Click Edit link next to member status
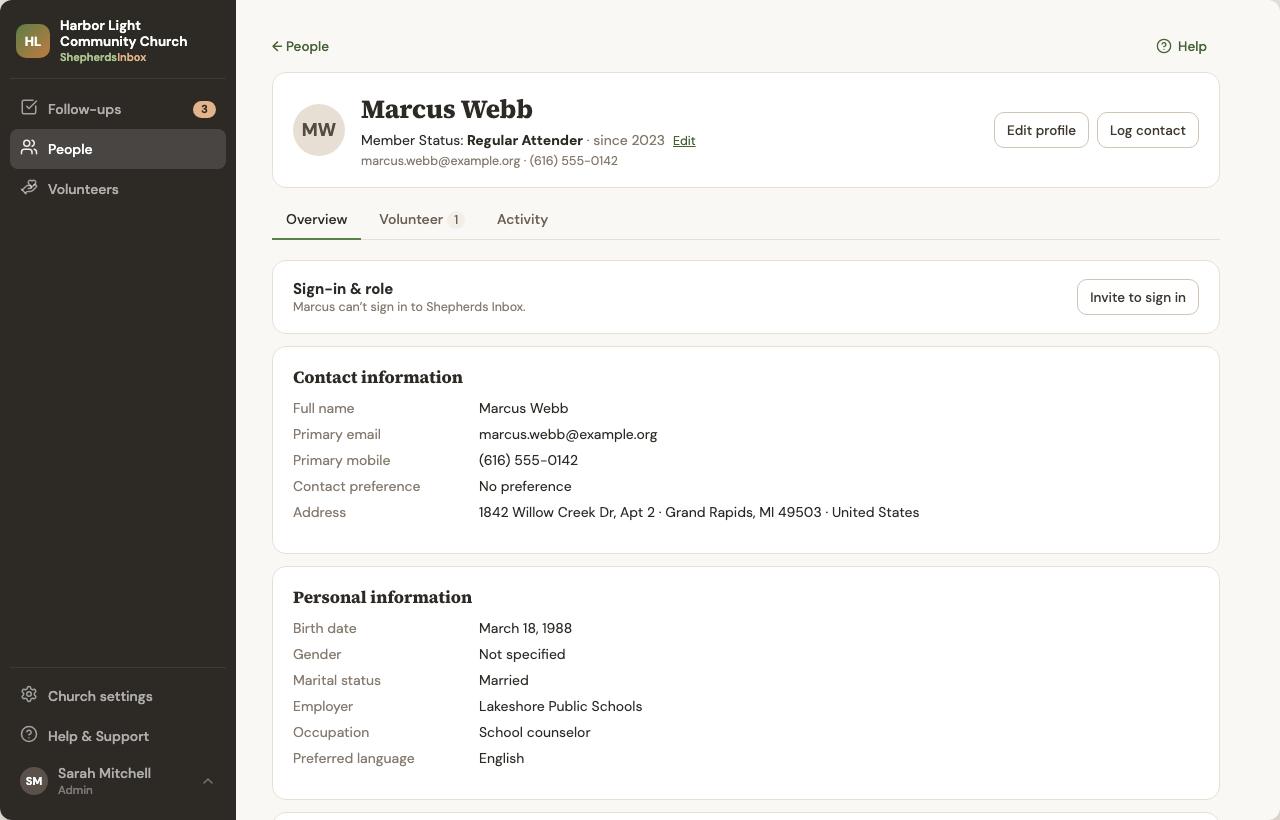This screenshot has height=820, width=1280. coord(684,141)
